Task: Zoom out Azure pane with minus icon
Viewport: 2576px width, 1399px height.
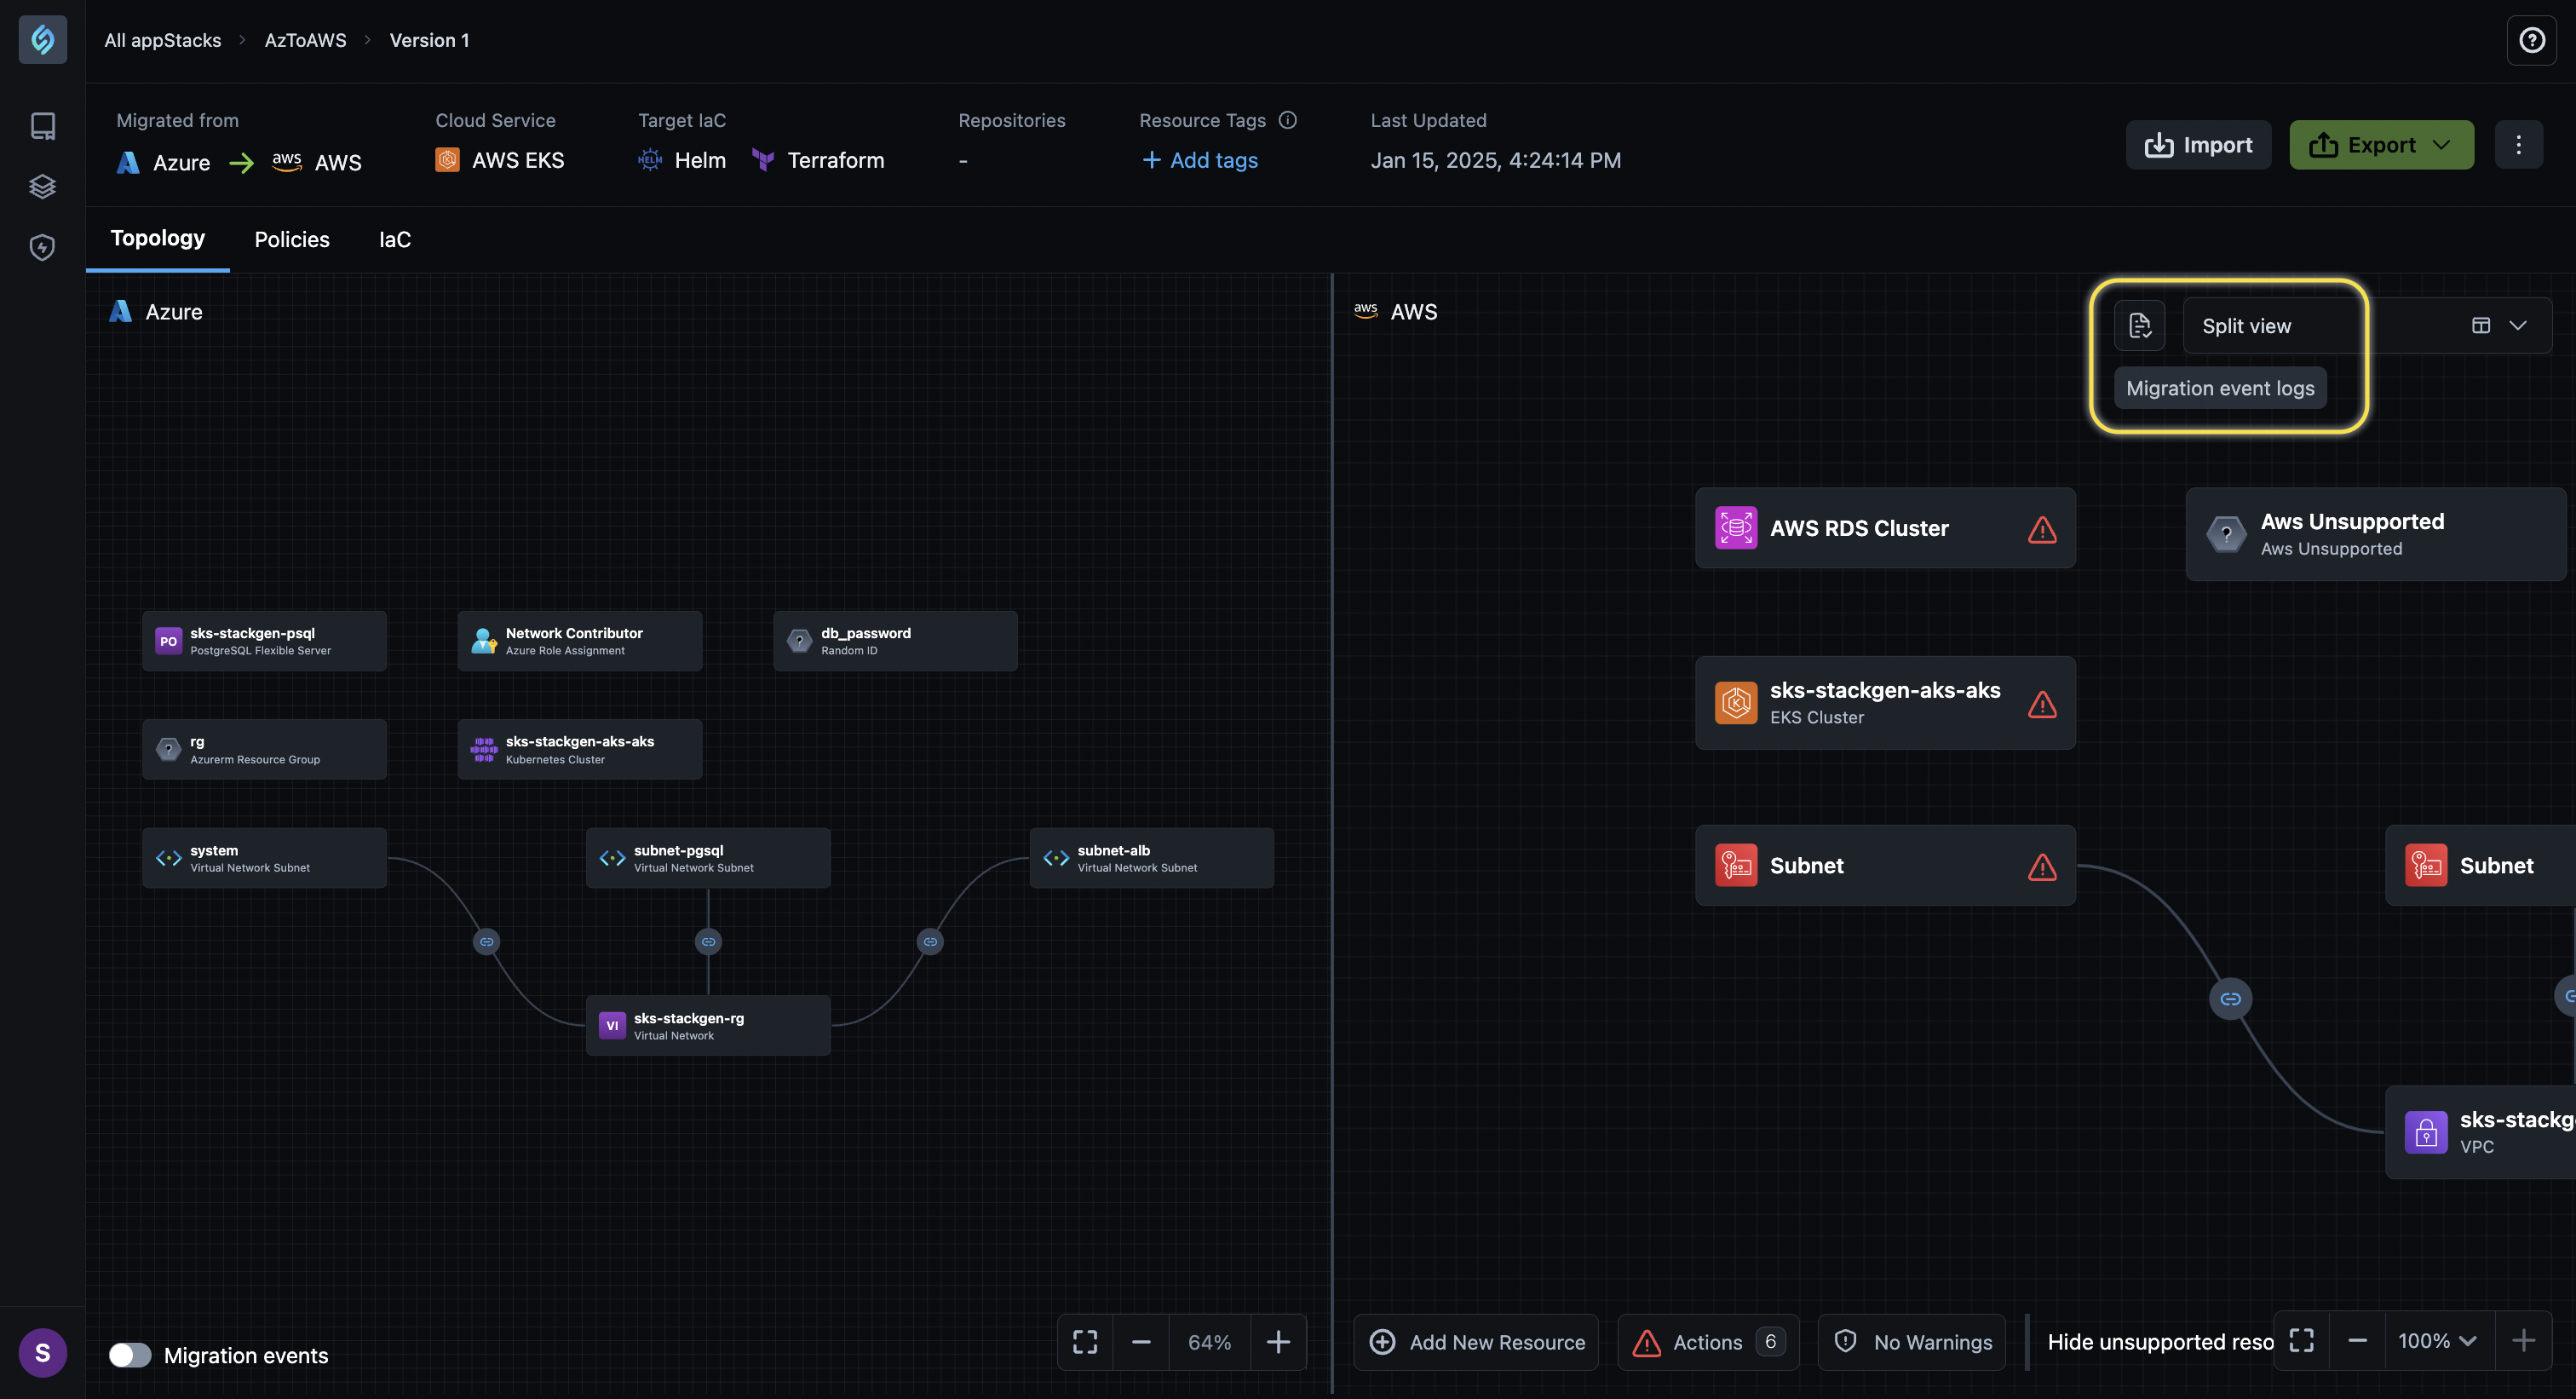Action: pos(1141,1342)
